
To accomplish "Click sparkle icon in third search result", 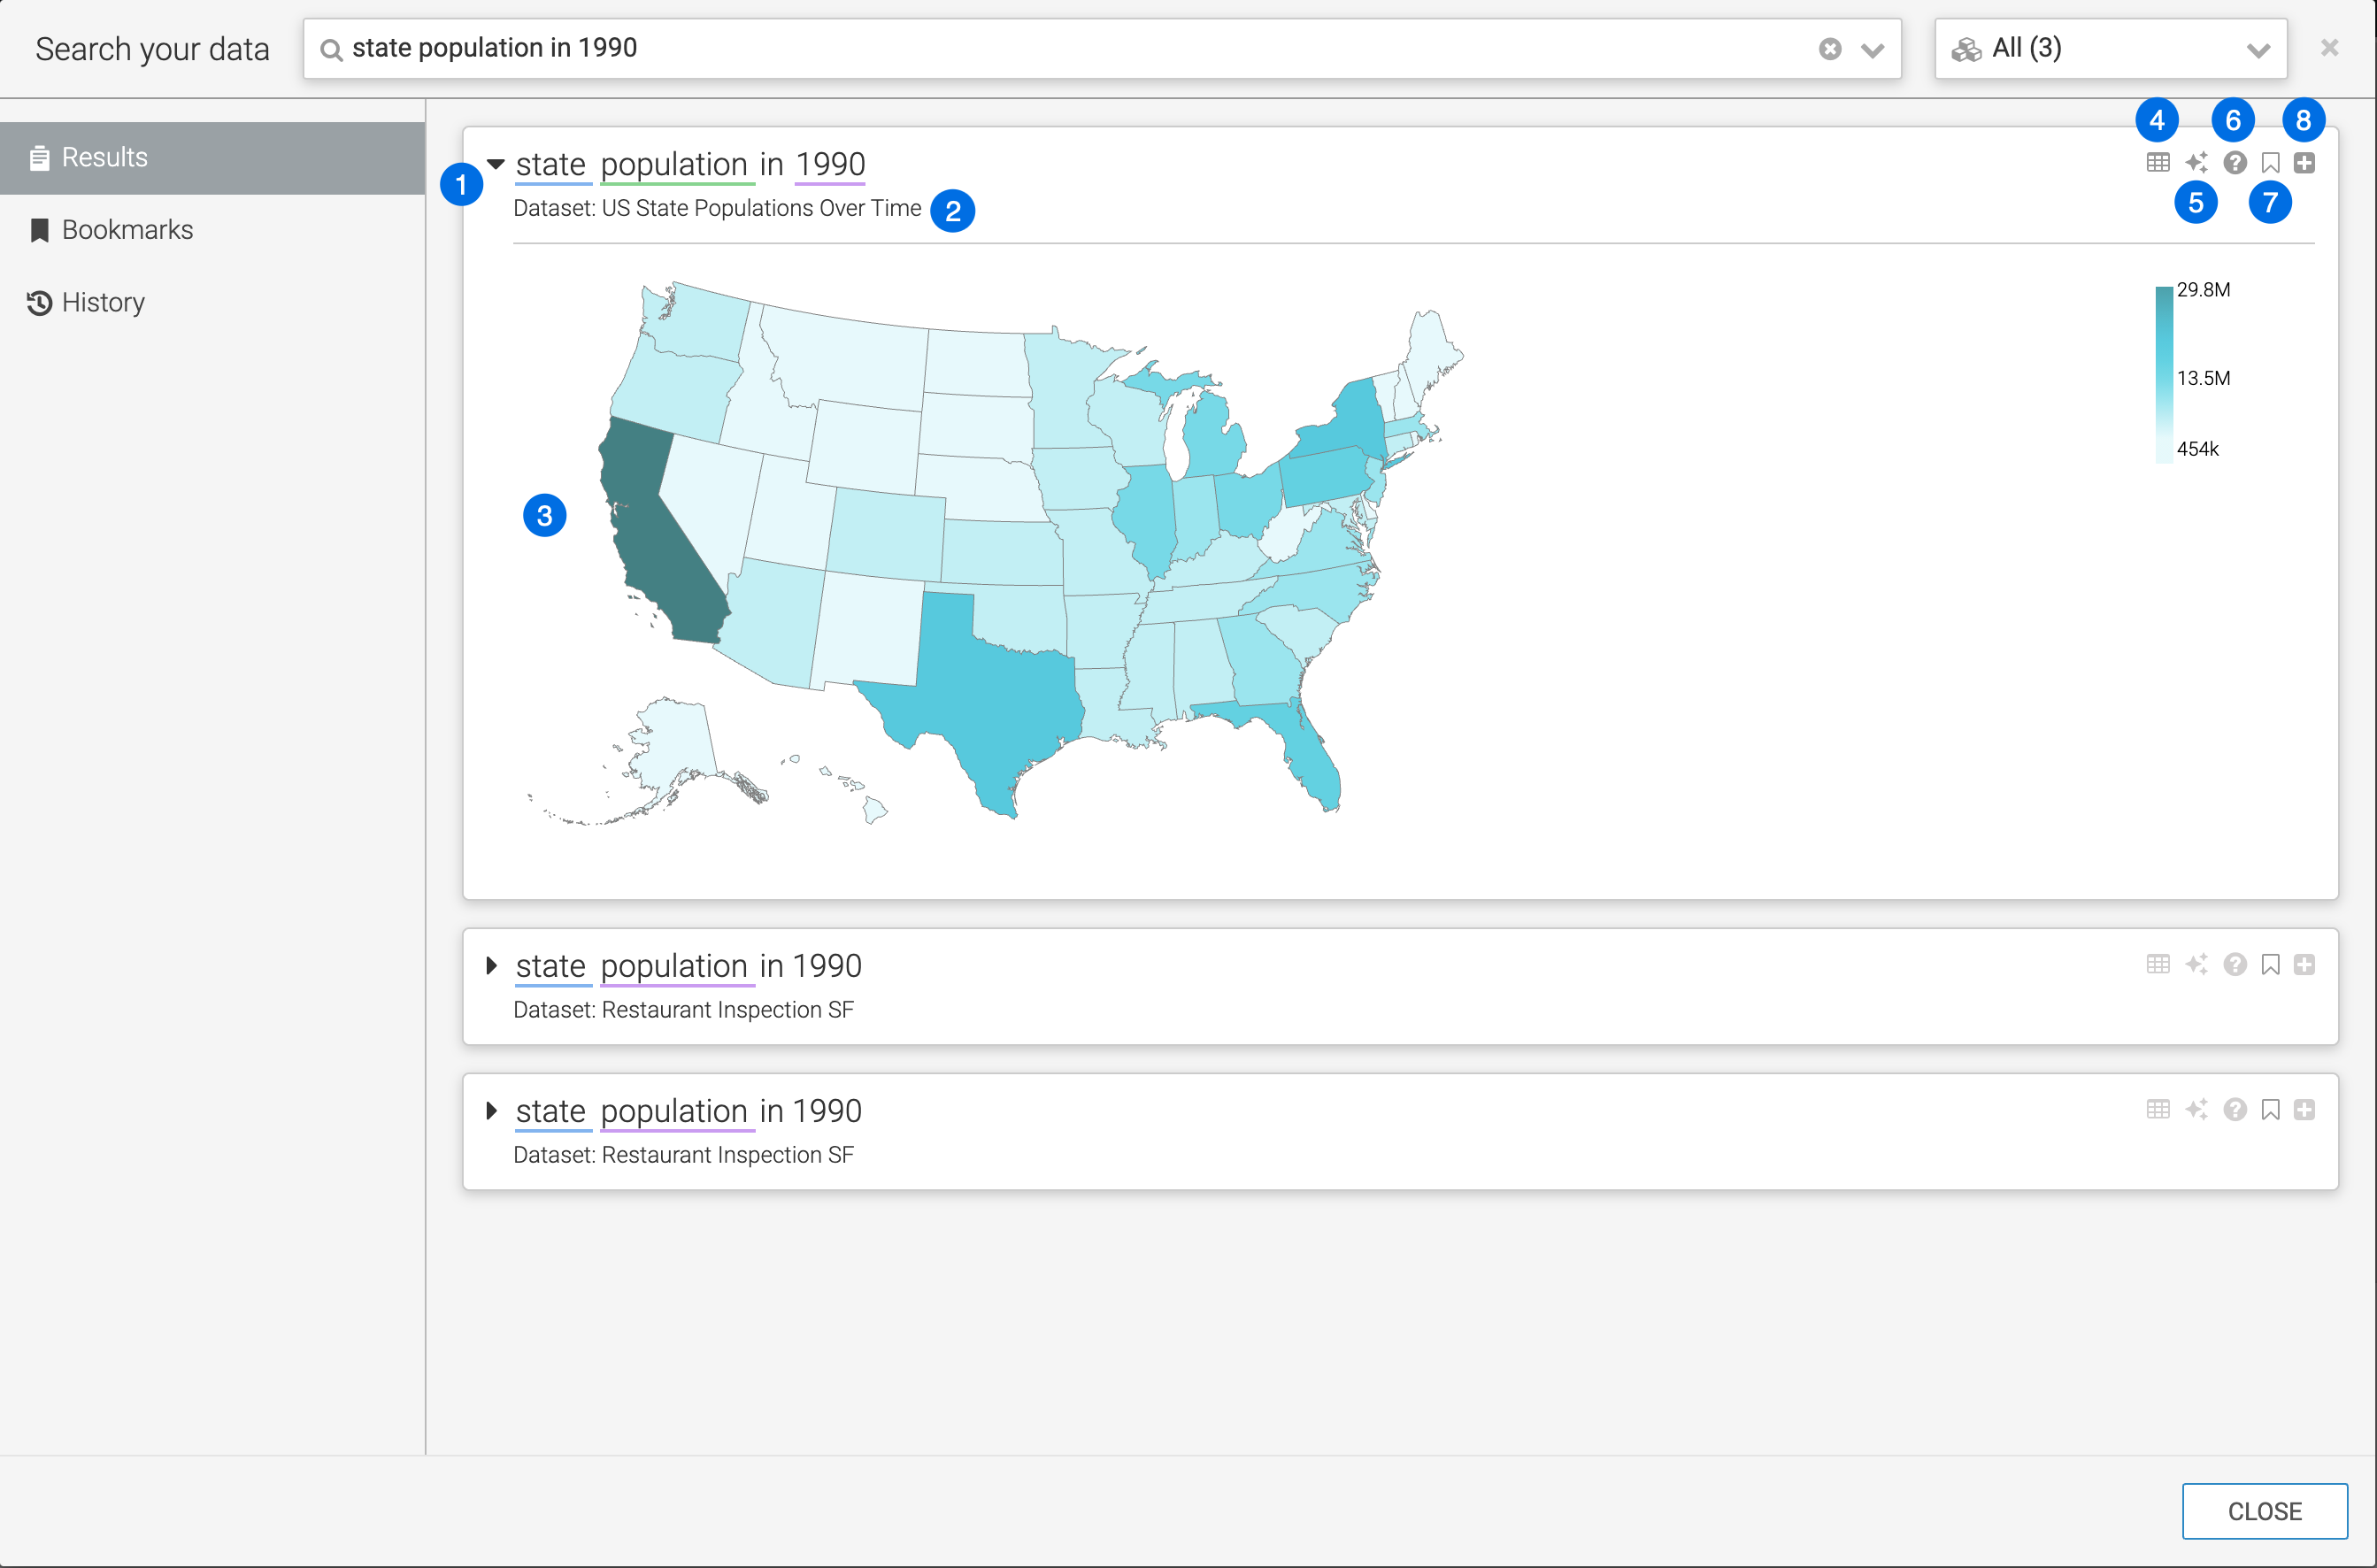I will 2196,1109.
